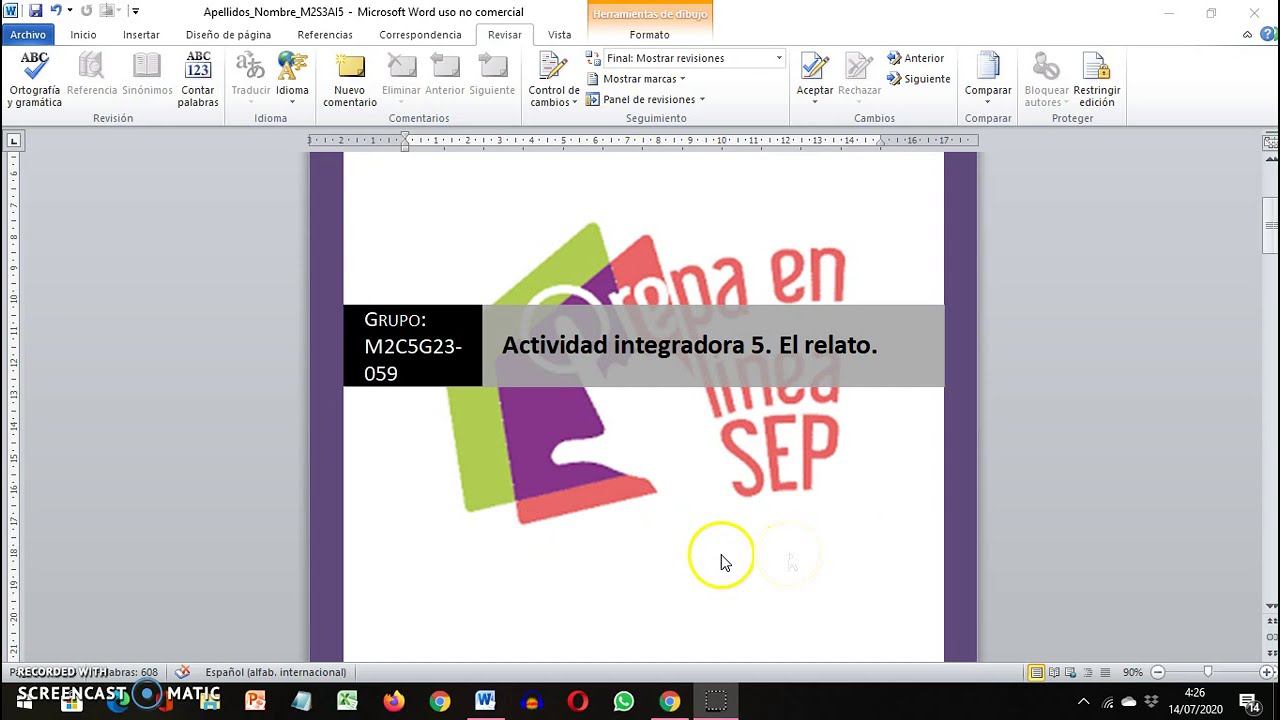The width and height of the screenshot is (1280, 720).
Task: Add a Nuevo comentario
Action: pyautogui.click(x=350, y=80)
